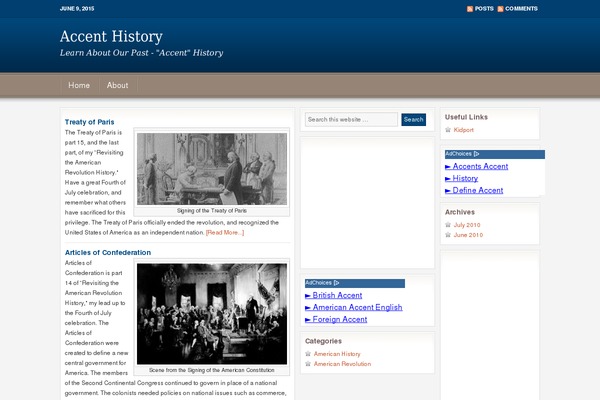Click the star icon beside June 2010

[x=448, y=235]
